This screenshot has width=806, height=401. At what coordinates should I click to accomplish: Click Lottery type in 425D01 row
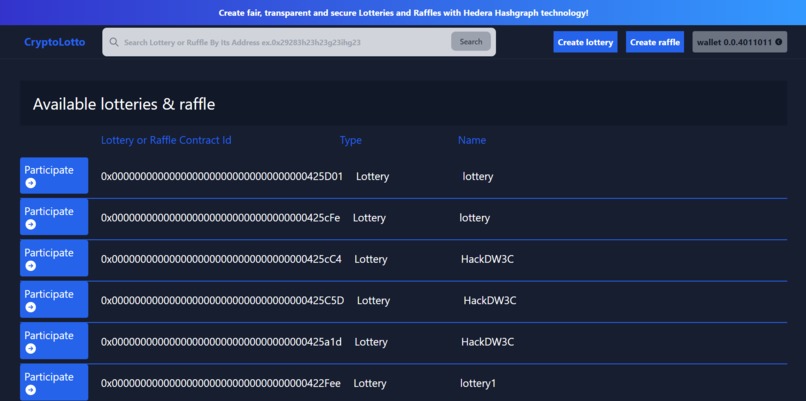tap(373, 177)
